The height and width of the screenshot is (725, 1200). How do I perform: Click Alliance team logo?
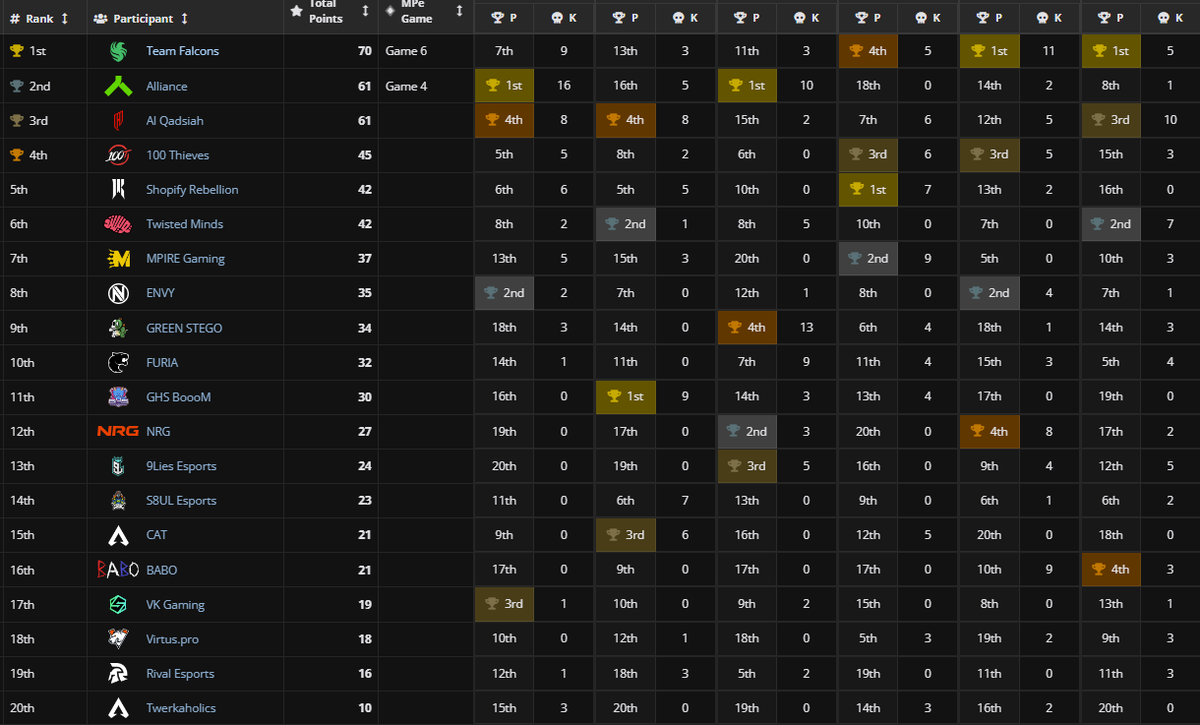[x=118, y=86]
